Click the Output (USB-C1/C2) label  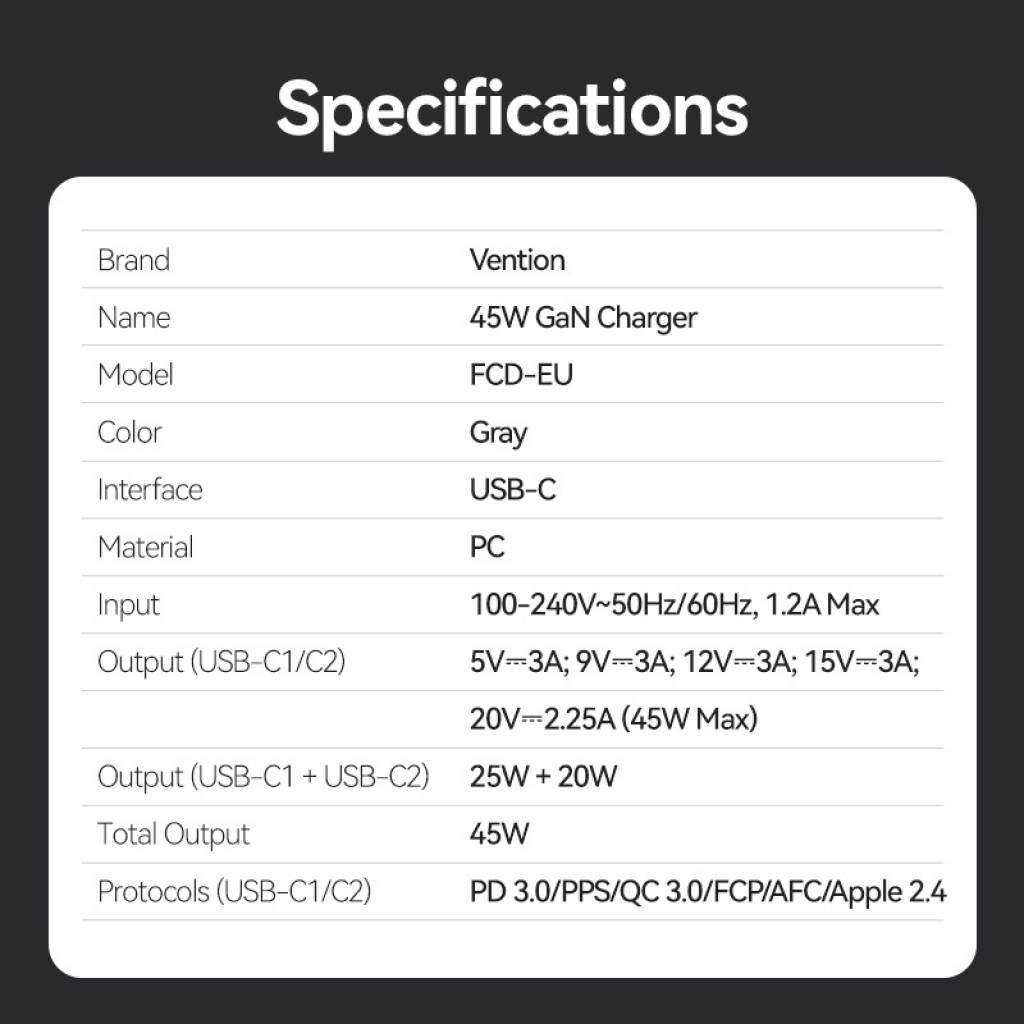click(221, 662)
